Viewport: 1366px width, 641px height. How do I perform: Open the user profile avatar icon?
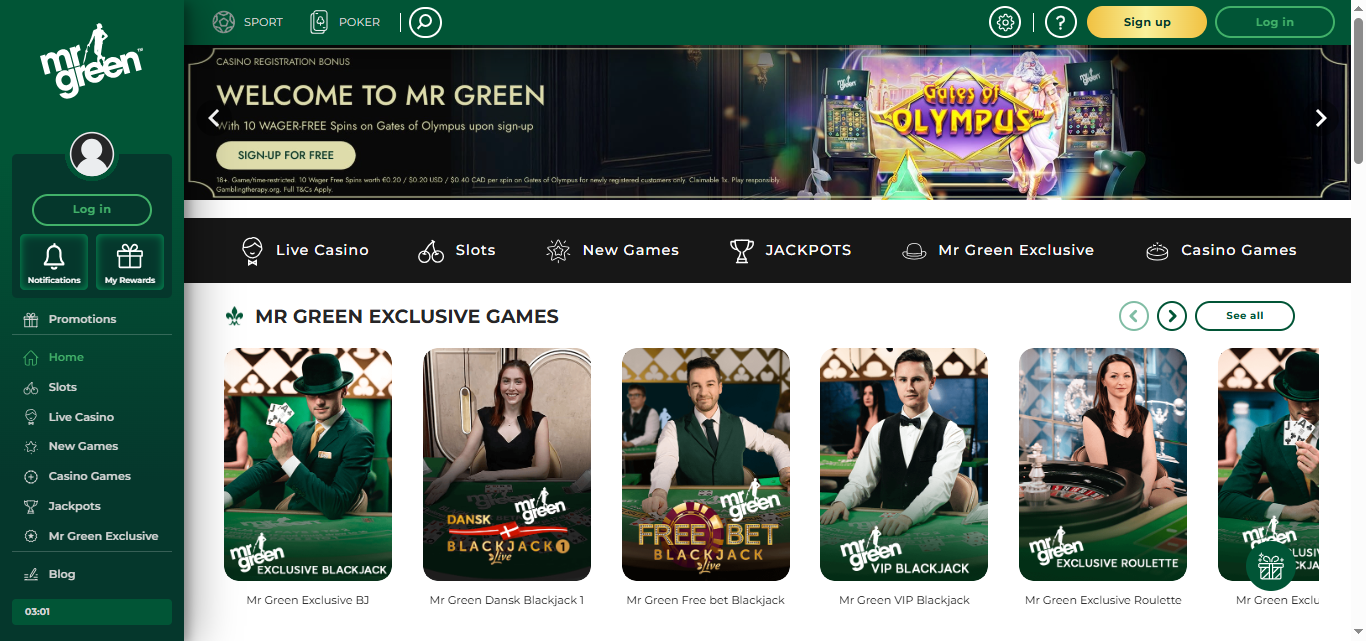point(92,155)
